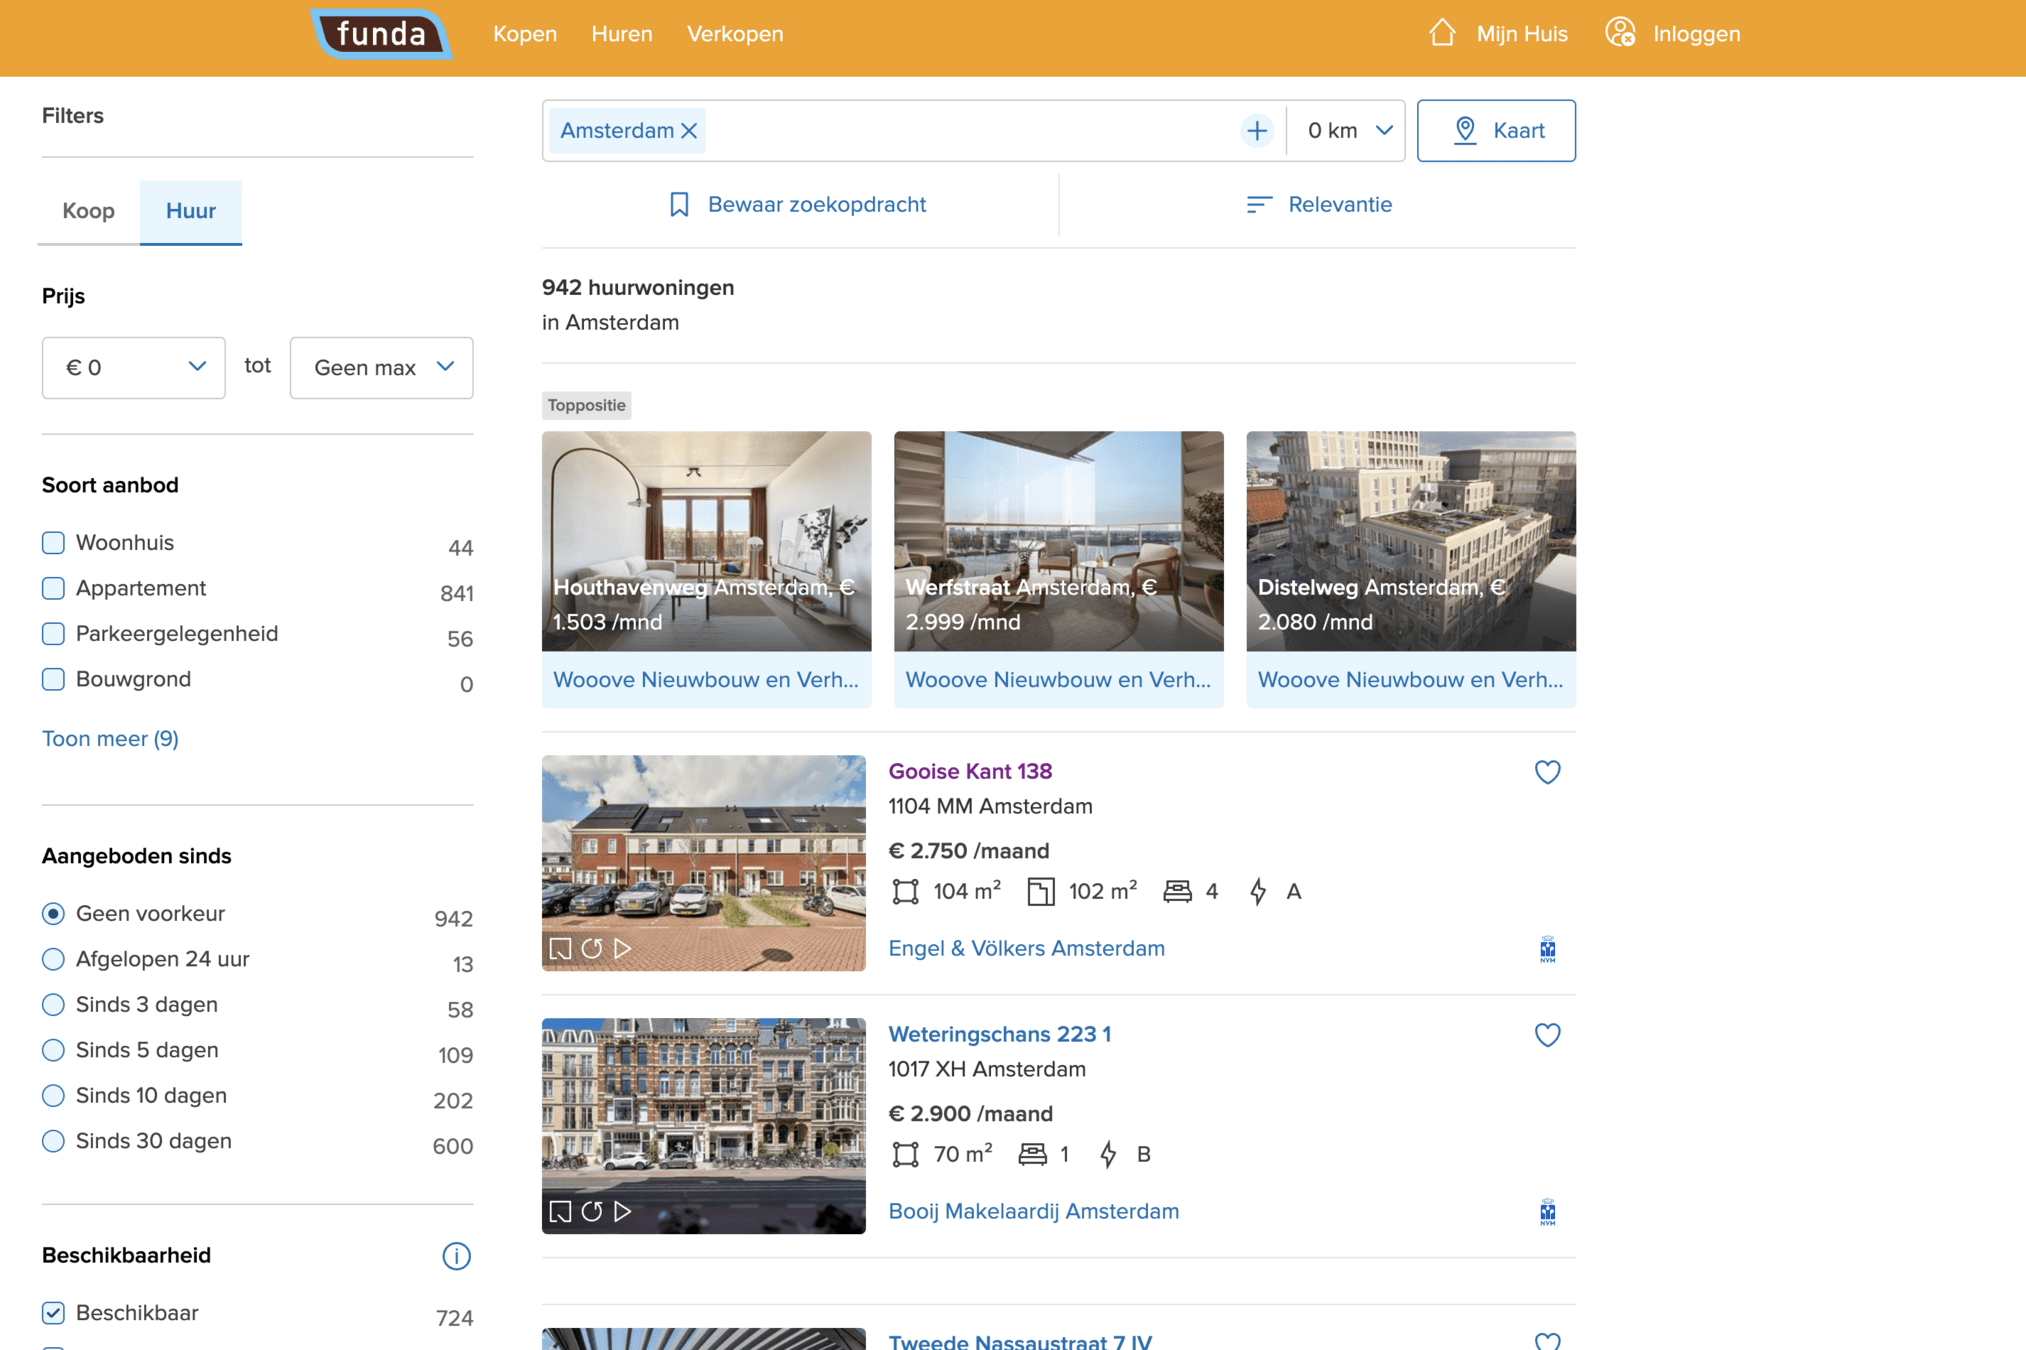Play video on Gooise Kant listing photo
Image resolution: width=2026 pixels, height=1350 pixels.
[623, 948]
